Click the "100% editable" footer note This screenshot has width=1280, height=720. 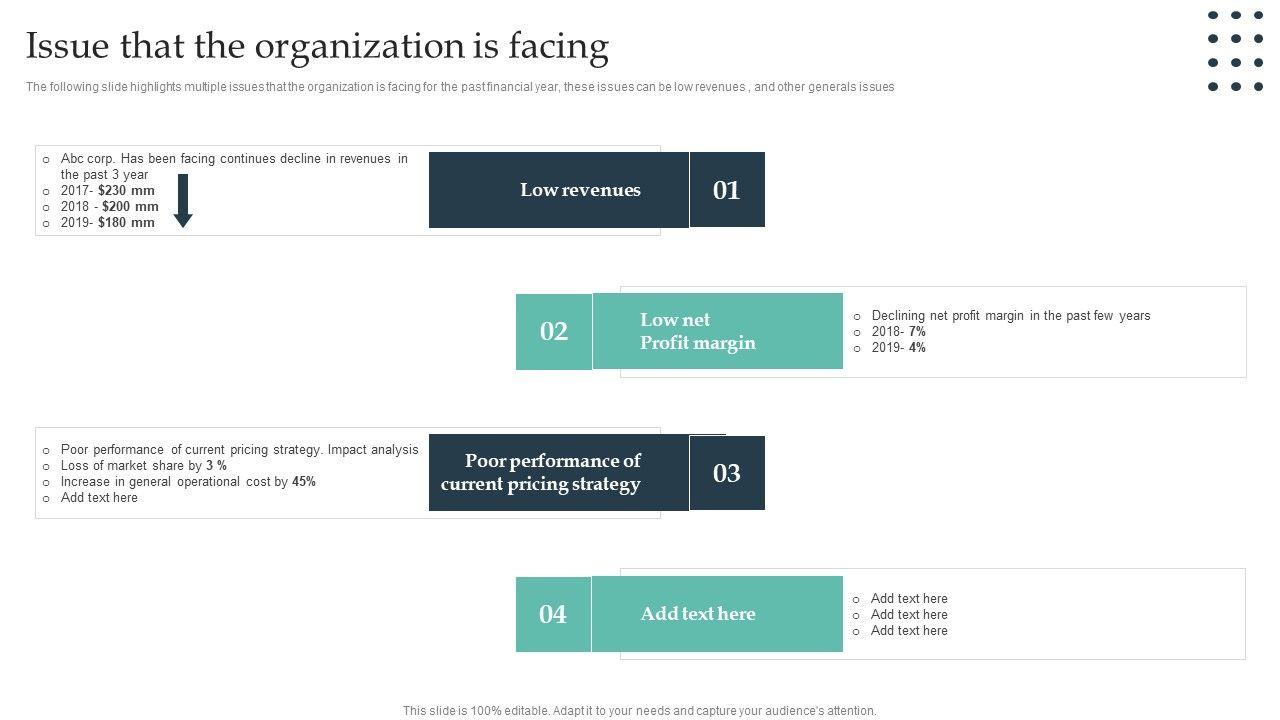640,711
